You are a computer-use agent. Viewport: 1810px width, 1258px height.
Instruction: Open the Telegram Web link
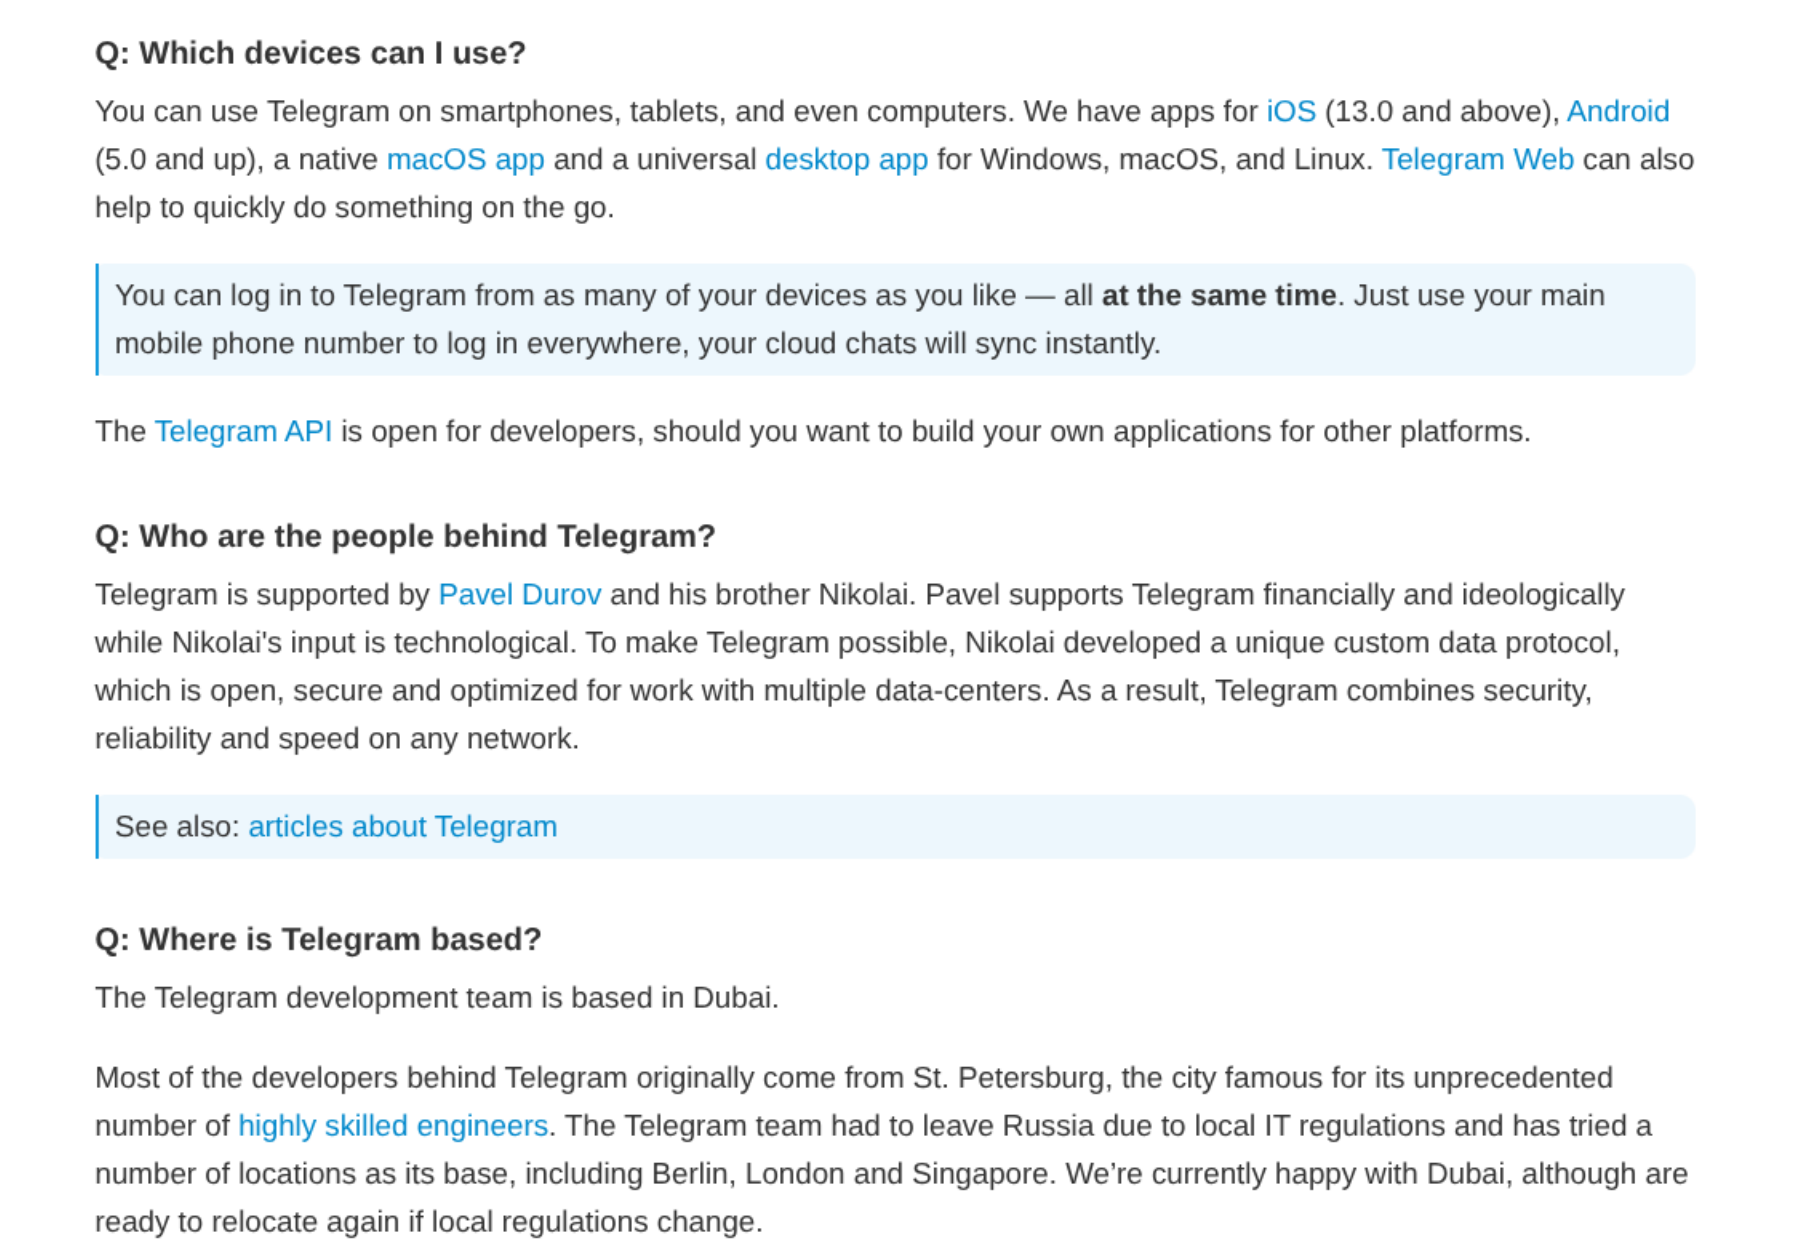tap(1477, 159)
